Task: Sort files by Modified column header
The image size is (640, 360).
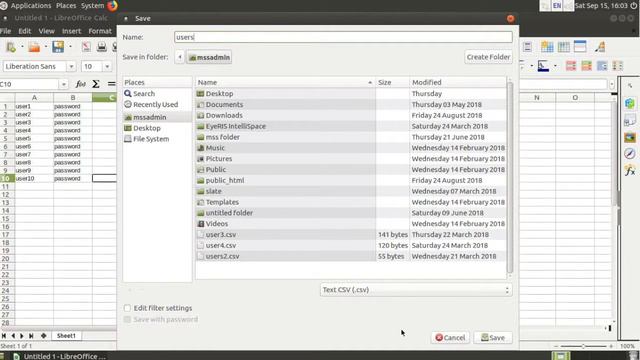Action: click(x=458, y=82)
